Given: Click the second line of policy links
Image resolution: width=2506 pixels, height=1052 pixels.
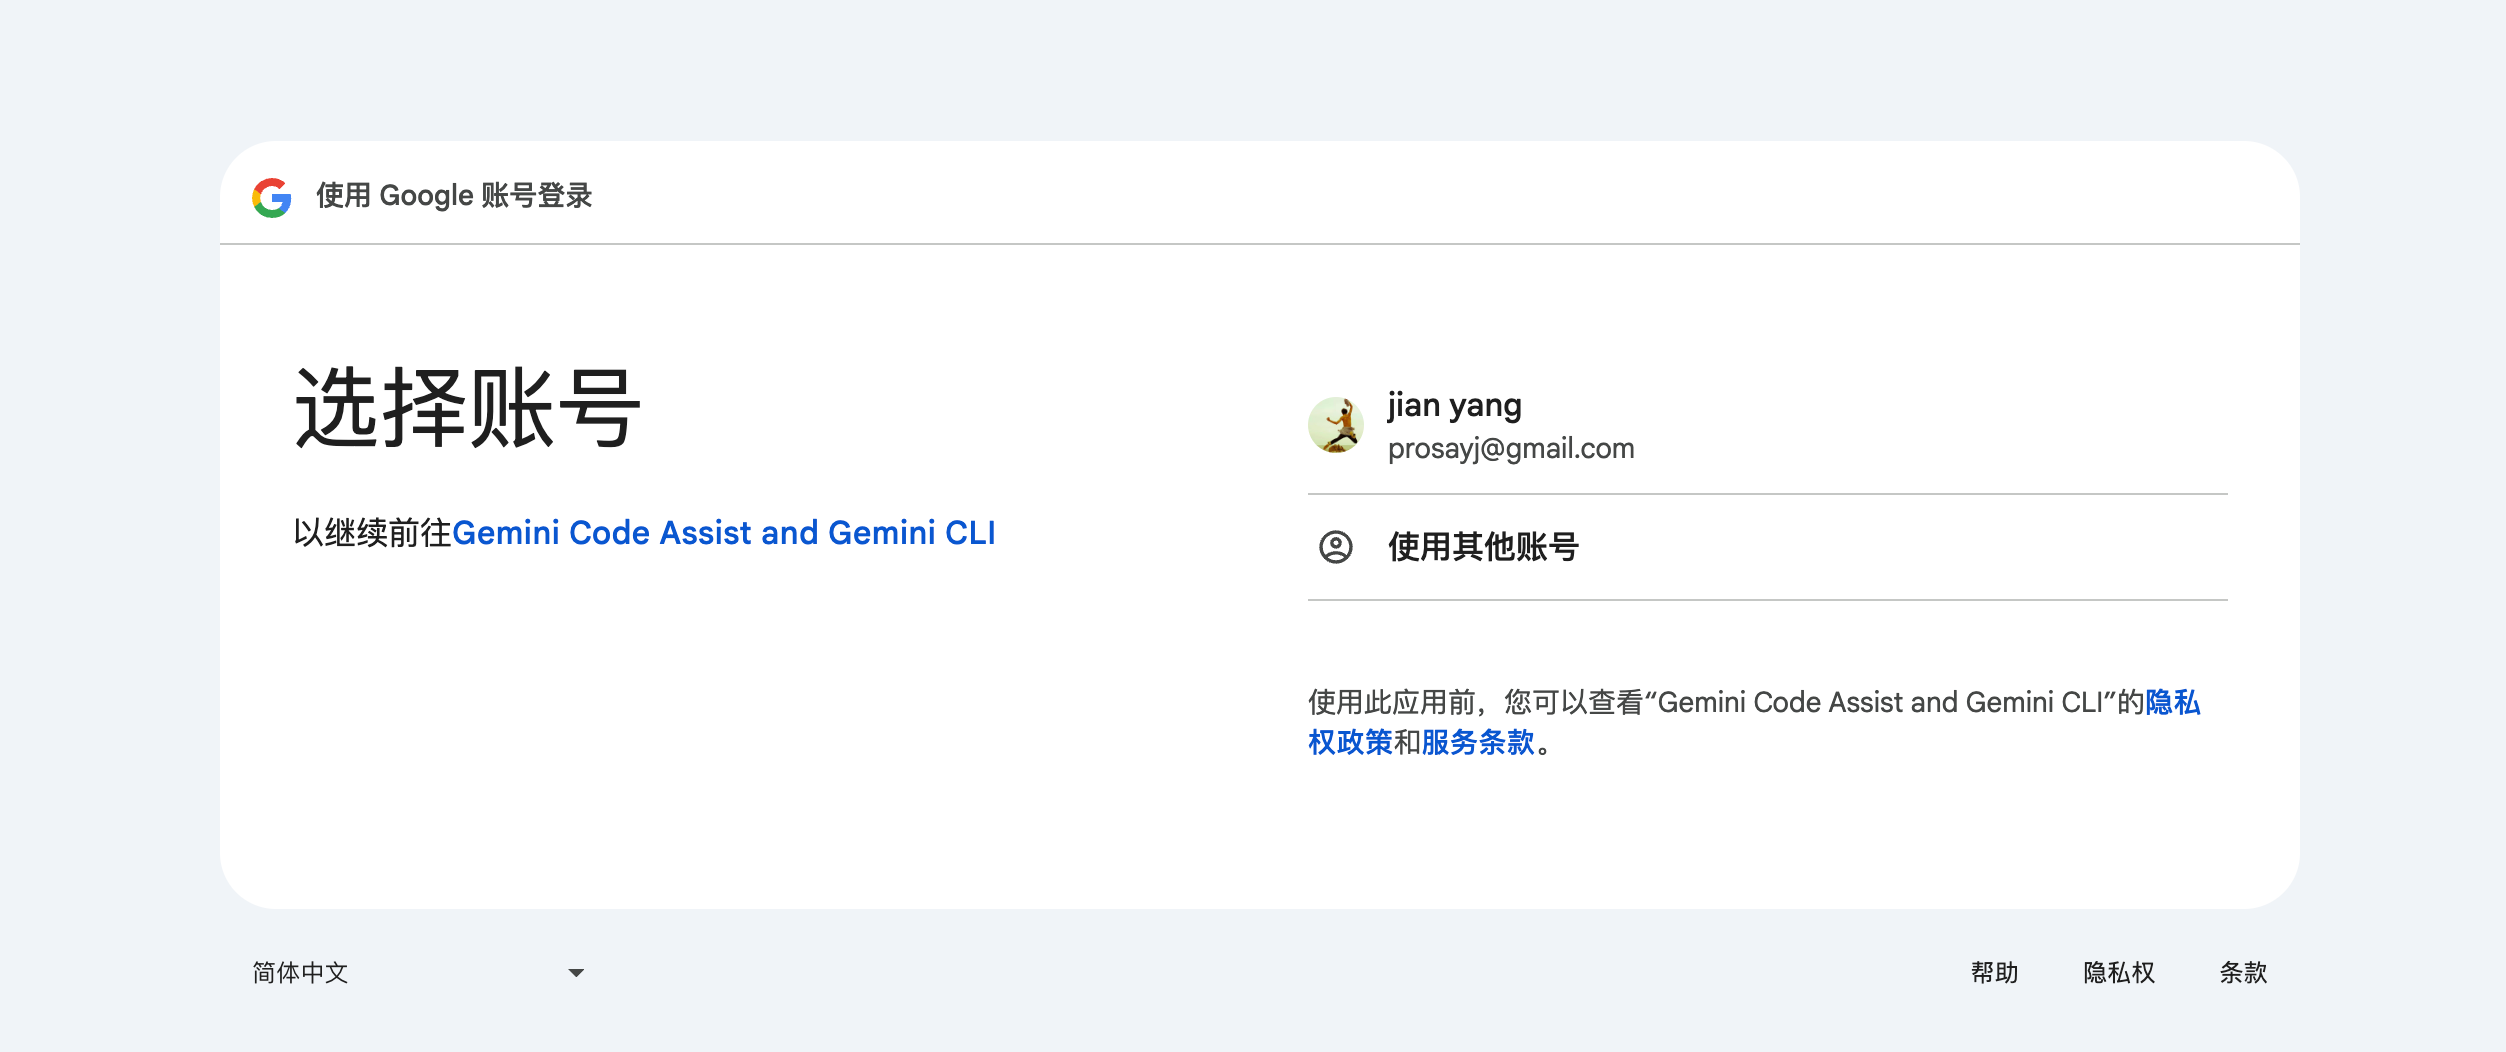Looking at the screenshot, I should [1430, 743].
